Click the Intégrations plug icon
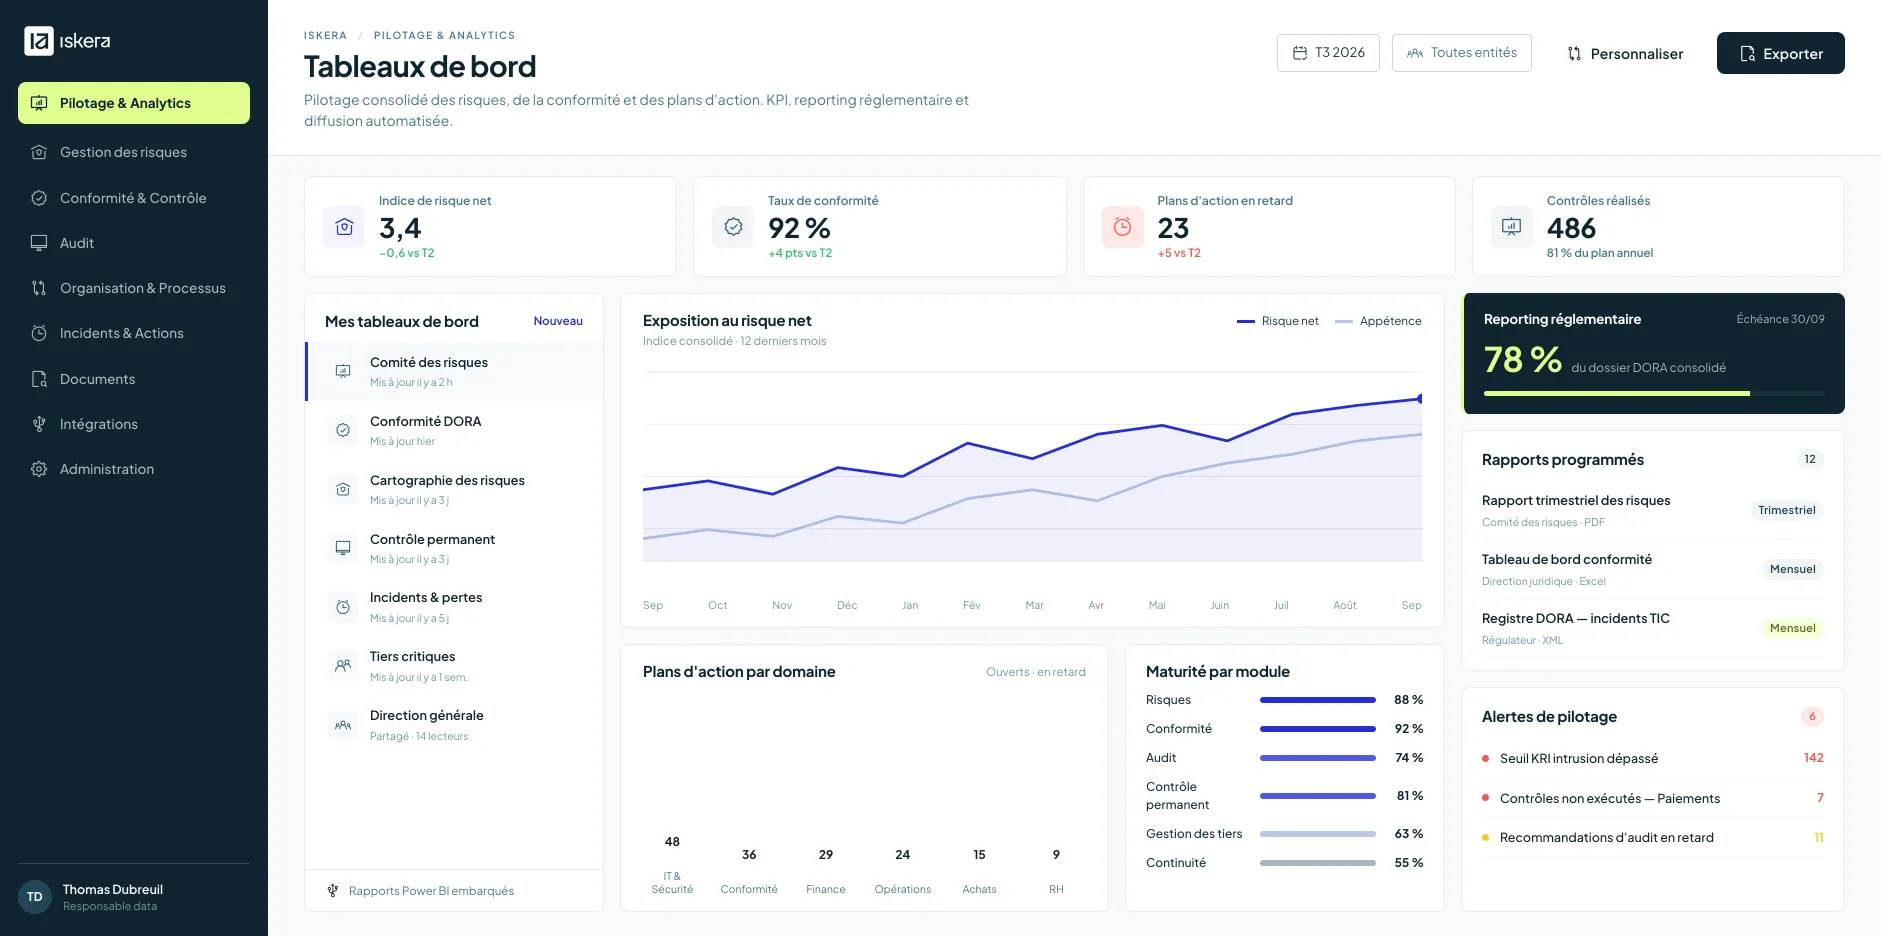The height and width of the screenshot is (936, 1881). pos(39,424)
